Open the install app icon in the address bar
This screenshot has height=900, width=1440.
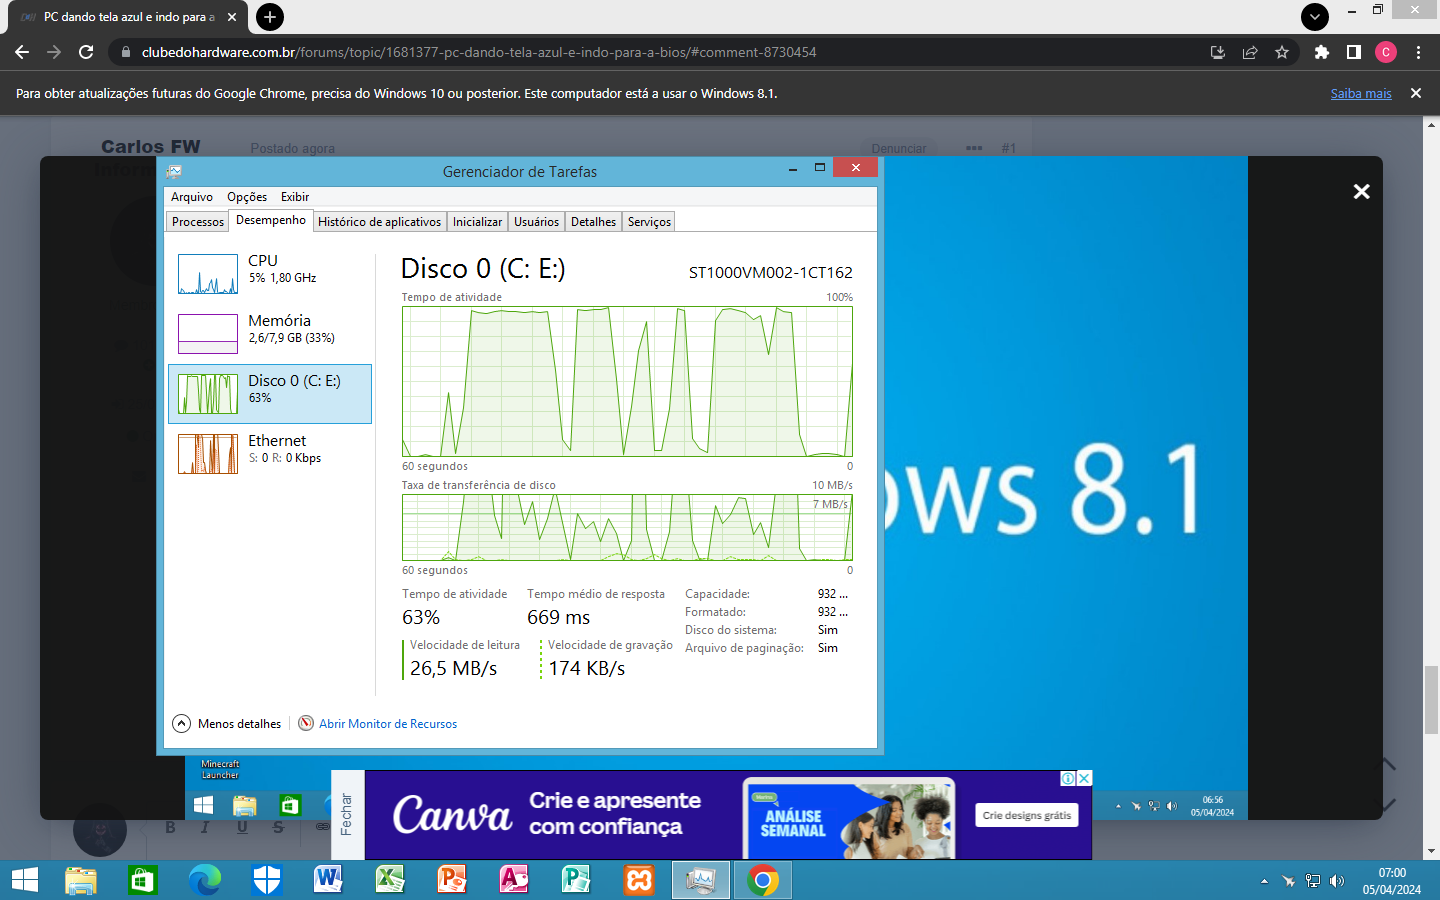pos(1218,52)
